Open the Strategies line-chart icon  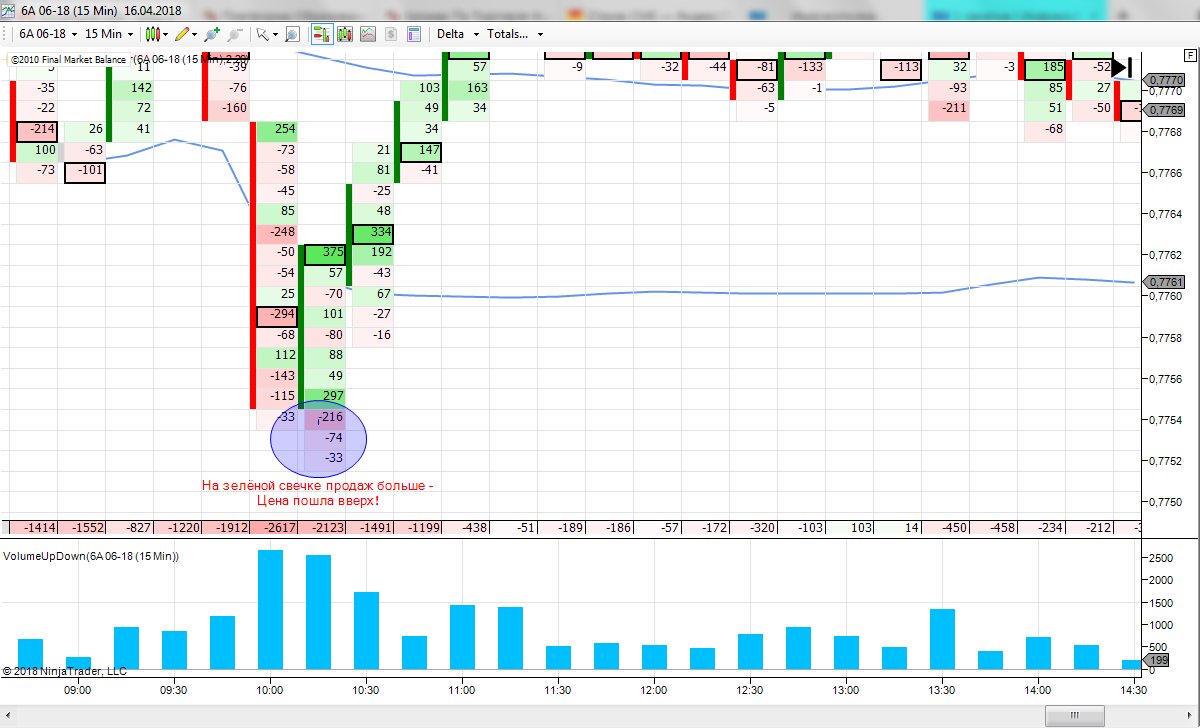tap(368, 33)
